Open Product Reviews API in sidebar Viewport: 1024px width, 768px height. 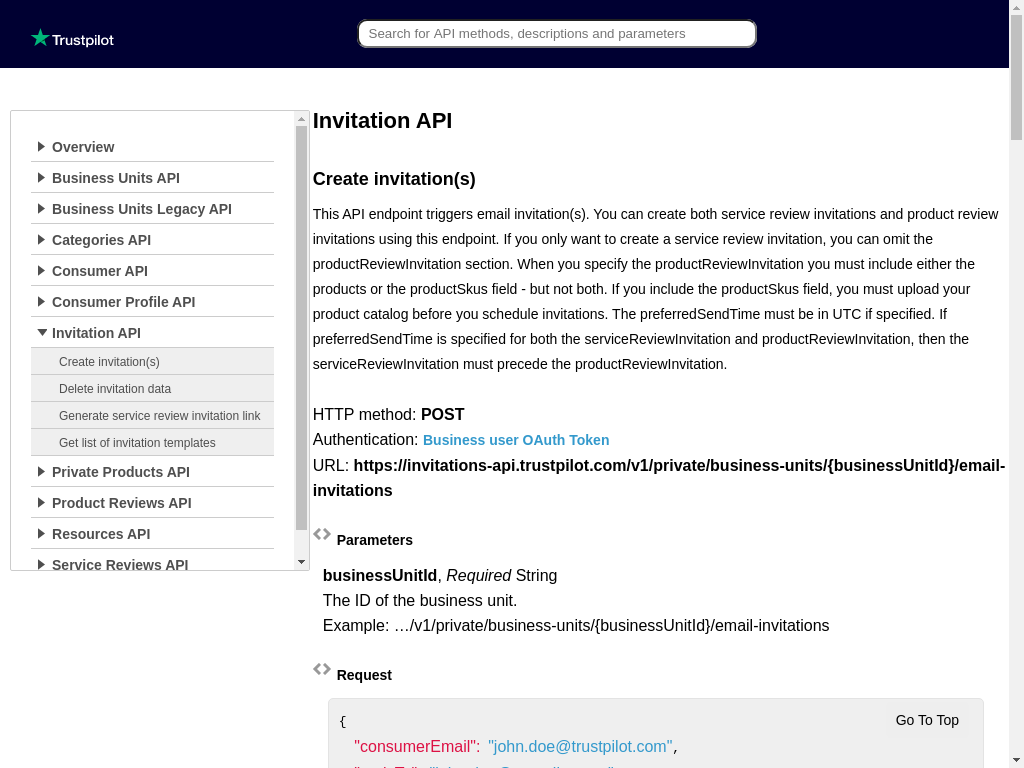pyautogui.click(x=121, y=503)
